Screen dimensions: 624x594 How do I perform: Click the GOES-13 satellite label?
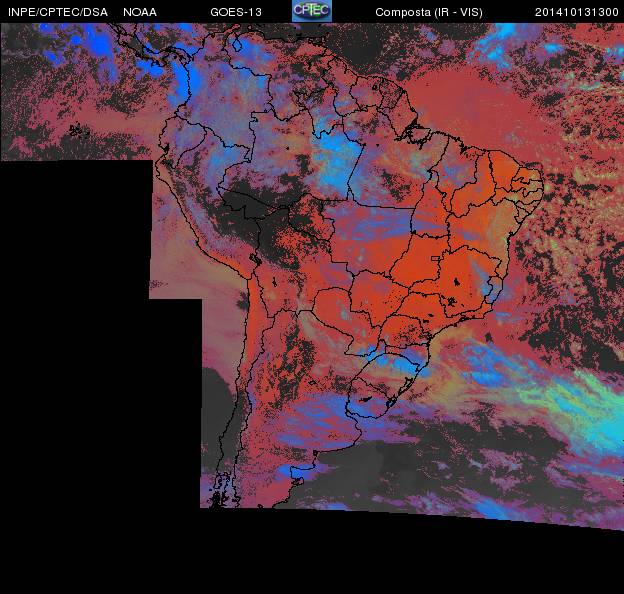click(x=236, y=12)
